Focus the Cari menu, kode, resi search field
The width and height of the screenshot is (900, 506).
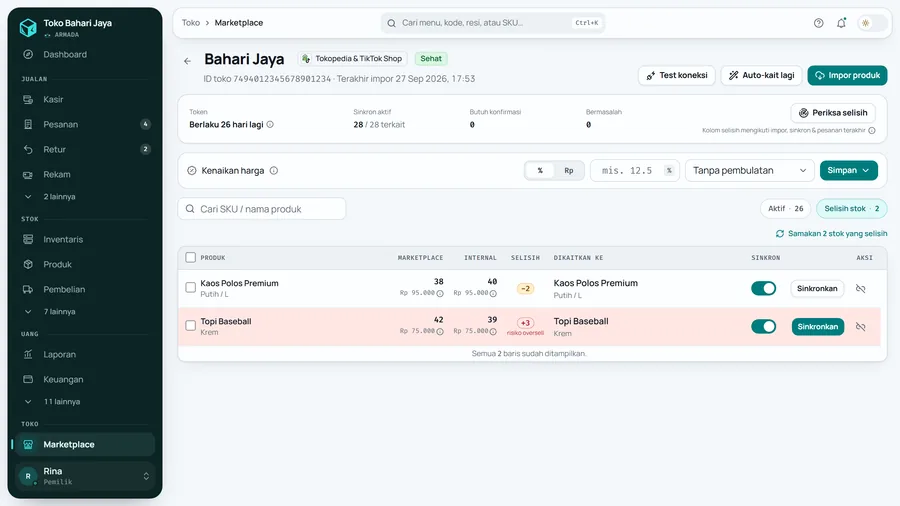coord(493,23)
